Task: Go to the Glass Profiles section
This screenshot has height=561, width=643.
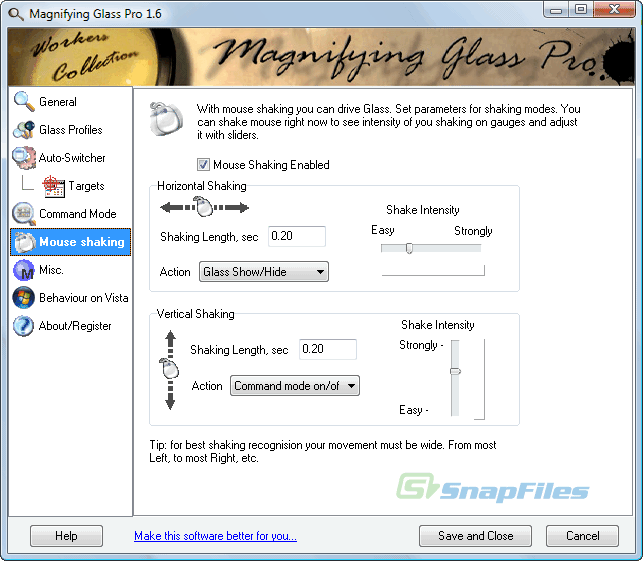Action: pos(71,130)
